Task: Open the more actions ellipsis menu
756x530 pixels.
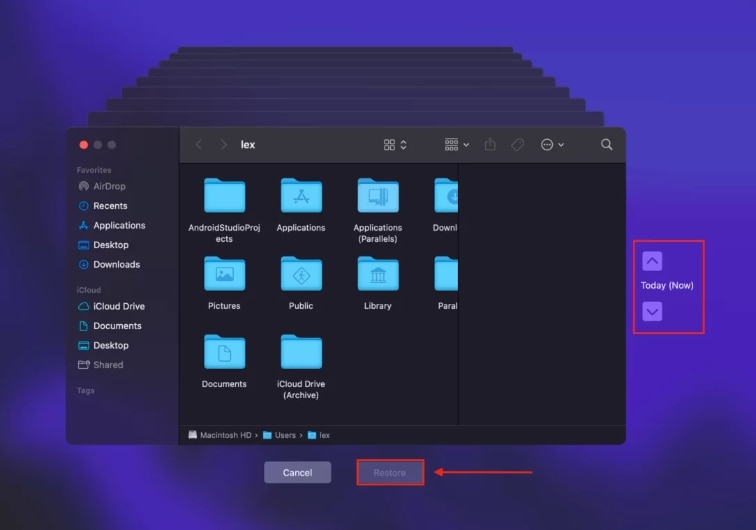Action: (552, 145)
